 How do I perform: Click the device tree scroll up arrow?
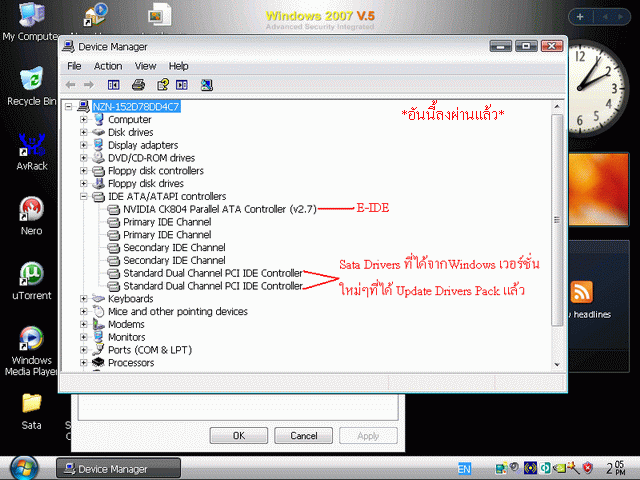pos(557,107)
